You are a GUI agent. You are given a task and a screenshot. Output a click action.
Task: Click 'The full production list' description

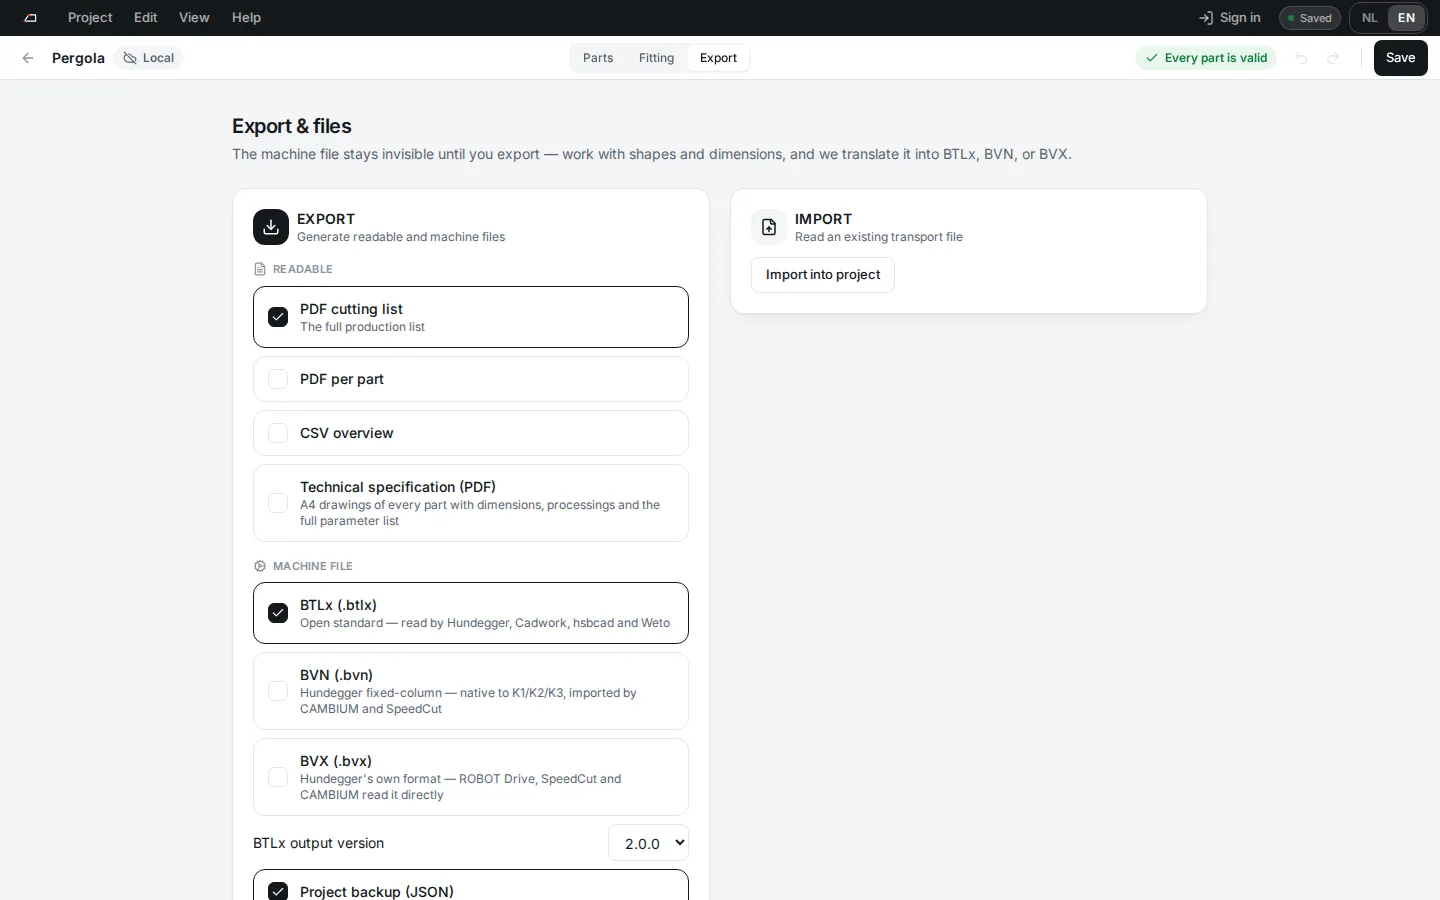[x=362, y=327]
